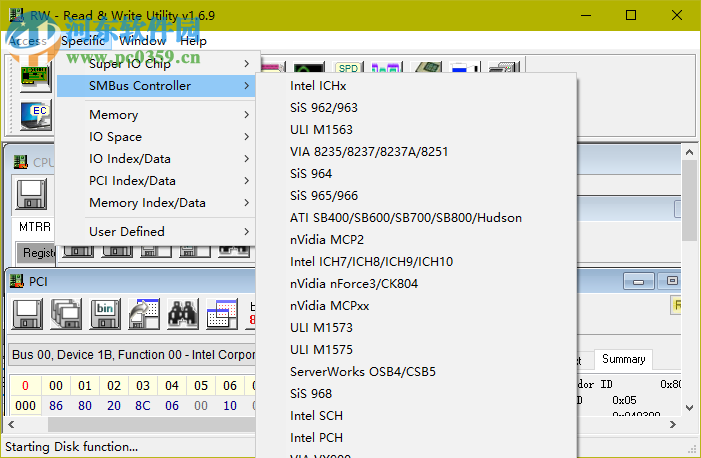Open the Window menu
The image size is (701, 458).
click(x=142, y=41)
